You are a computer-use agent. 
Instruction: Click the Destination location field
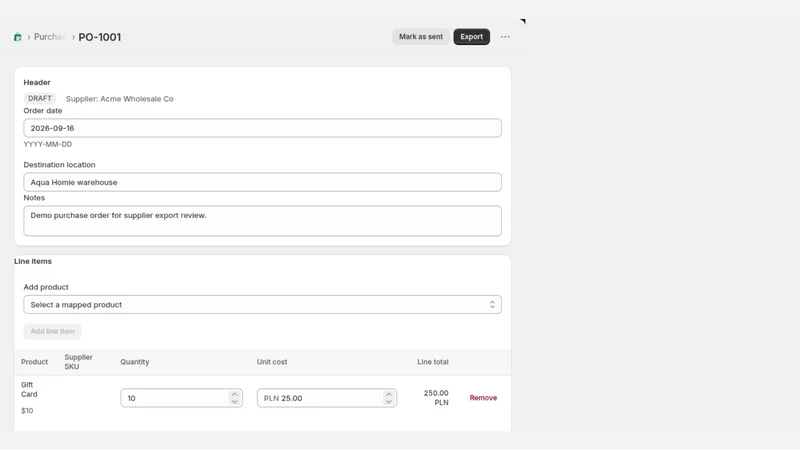click(262, 182)
